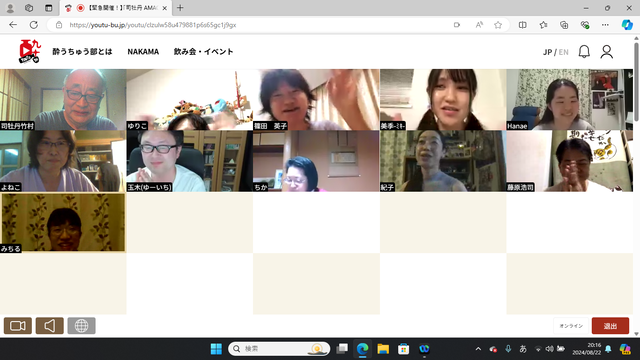
Task: Open browser Settings and more menu
Action: [x=605, y=25]
